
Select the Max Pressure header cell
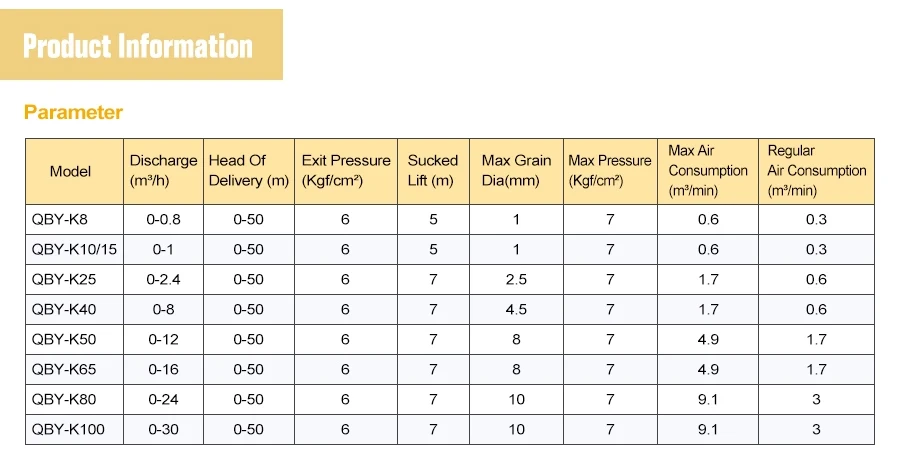pos(610,171)
